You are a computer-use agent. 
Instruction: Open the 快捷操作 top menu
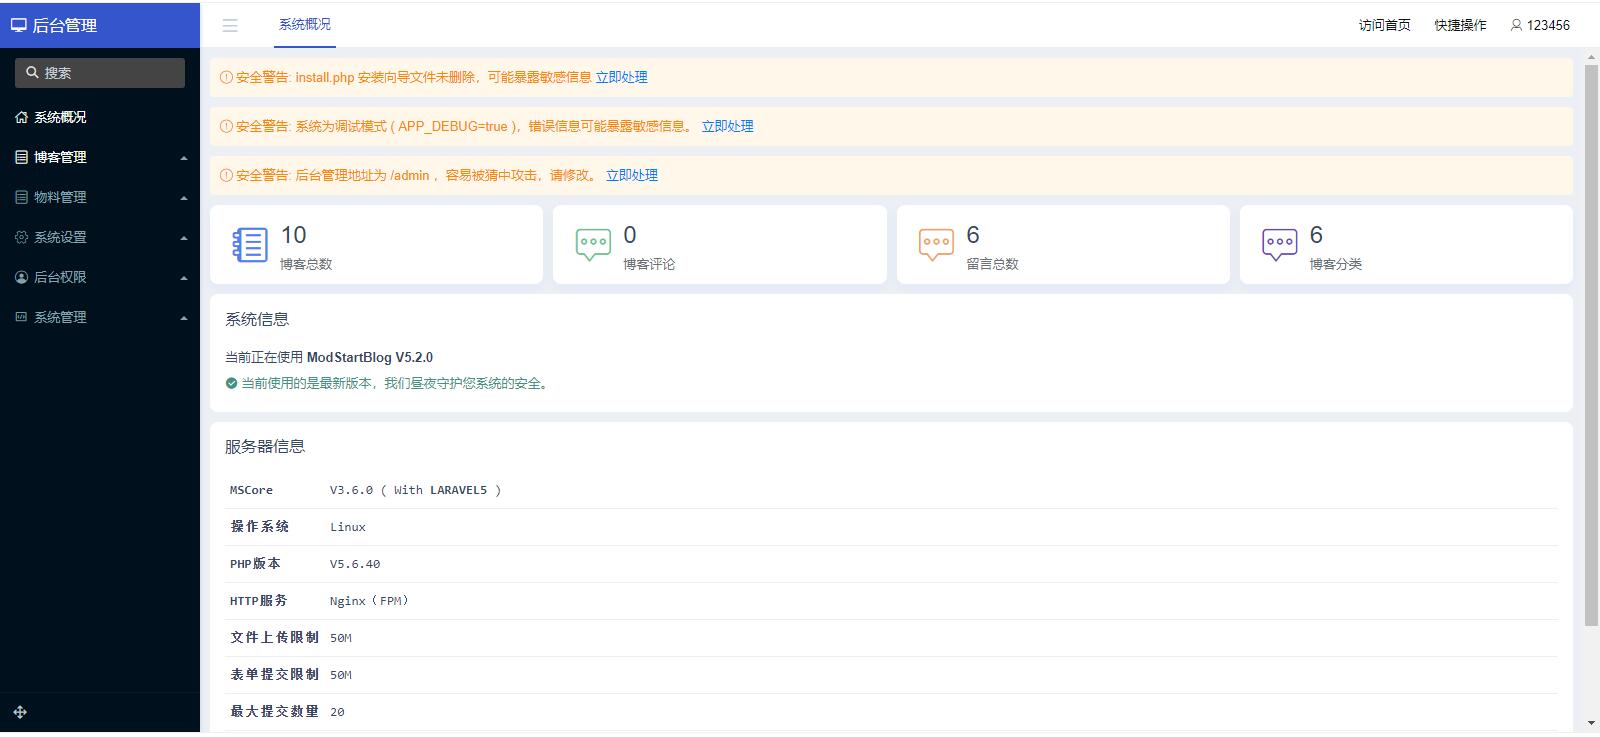tap(1460, 25)
